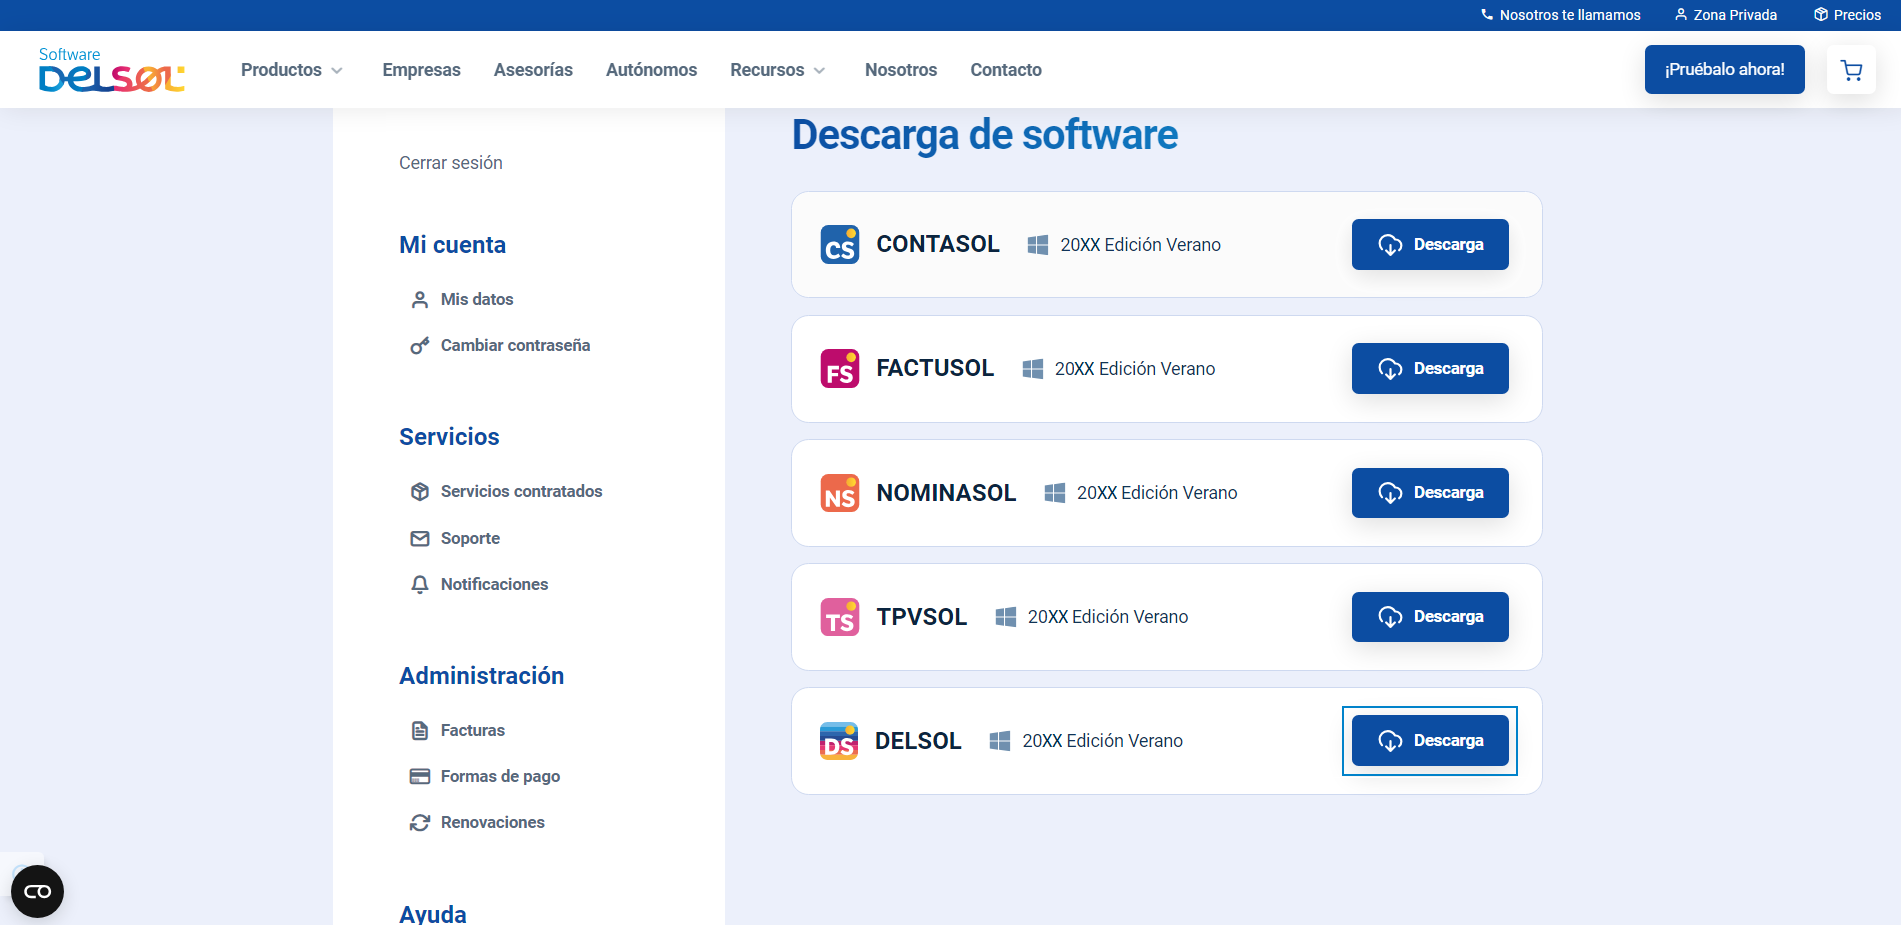Click the Windows icon beside CONTASOL
The height and width of the screenshot is (925, 1901).
1038,245
